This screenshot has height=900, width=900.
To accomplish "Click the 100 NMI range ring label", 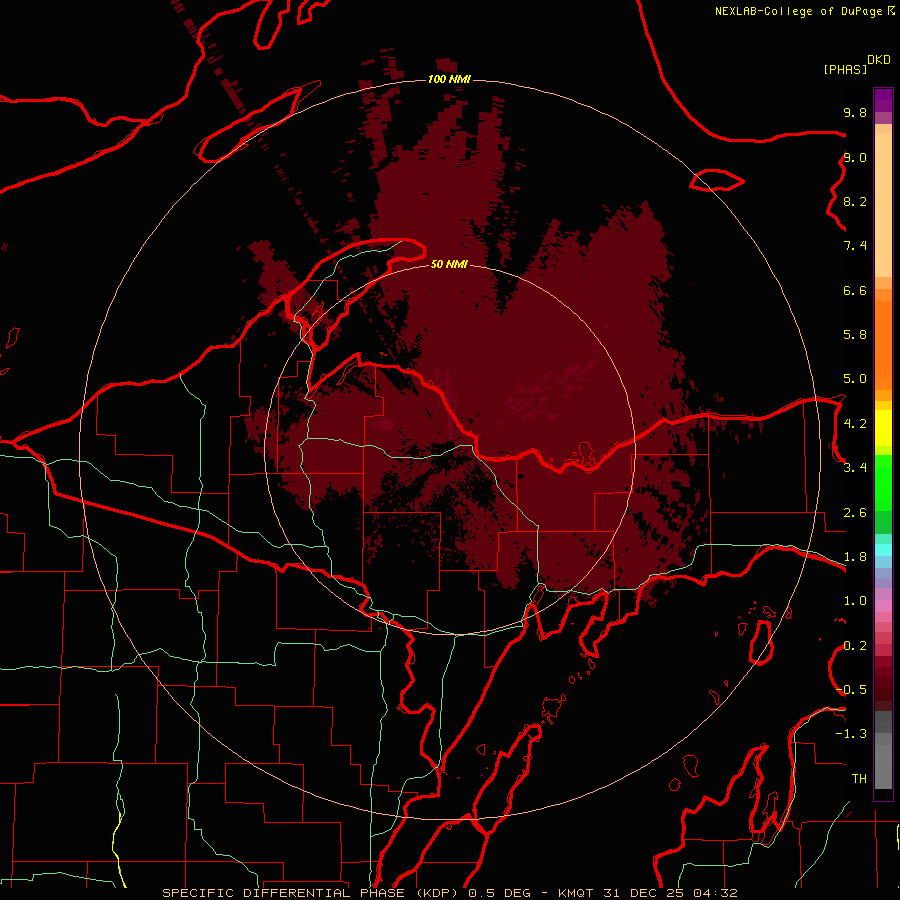I will pos(449,79).
